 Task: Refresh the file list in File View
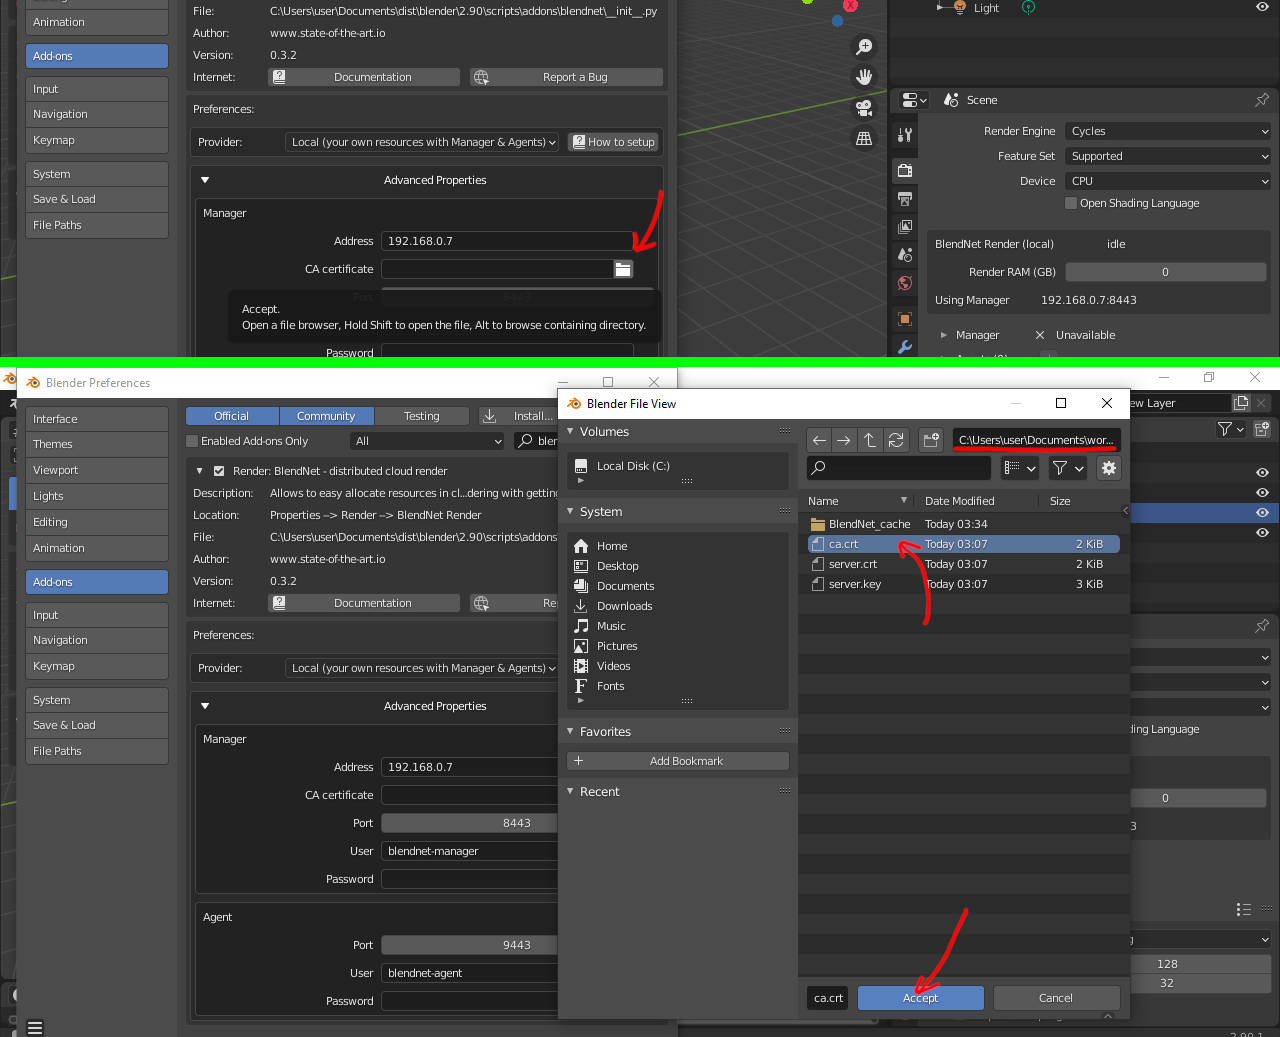pos(896,440)
